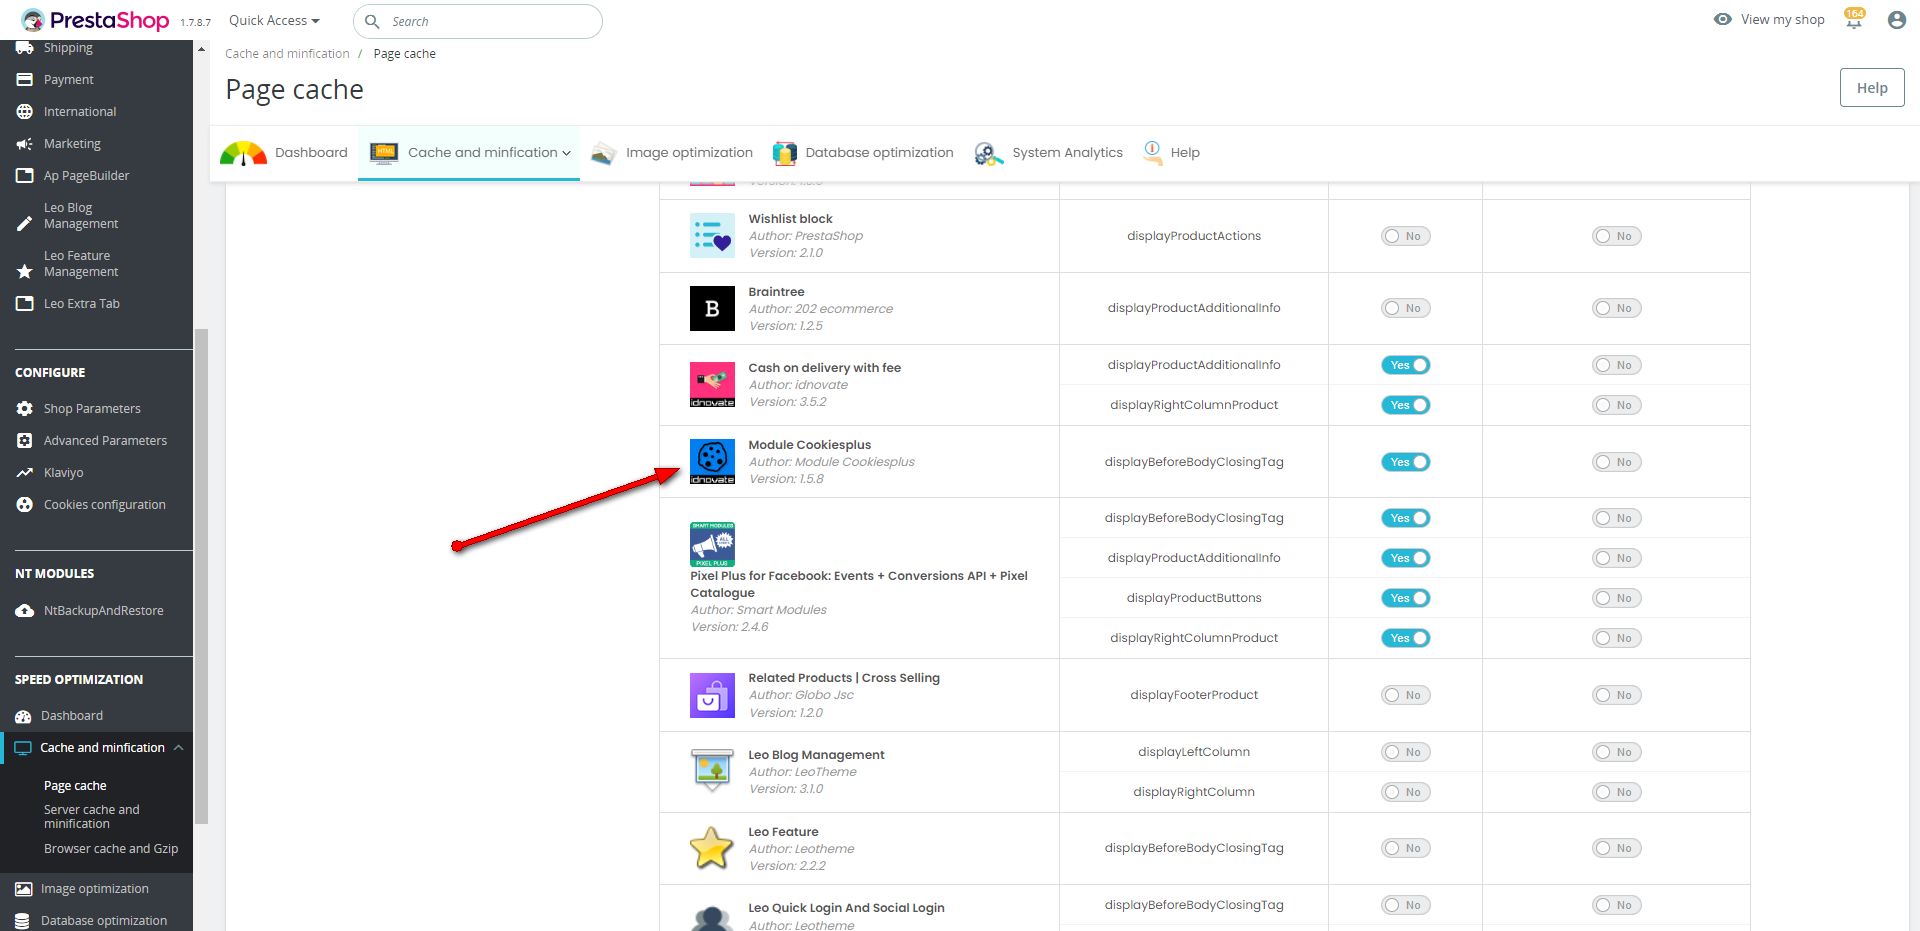Click the Payment card icon in the sidebar
Viewport: 1920px width, 931px height.
[25, 80]
